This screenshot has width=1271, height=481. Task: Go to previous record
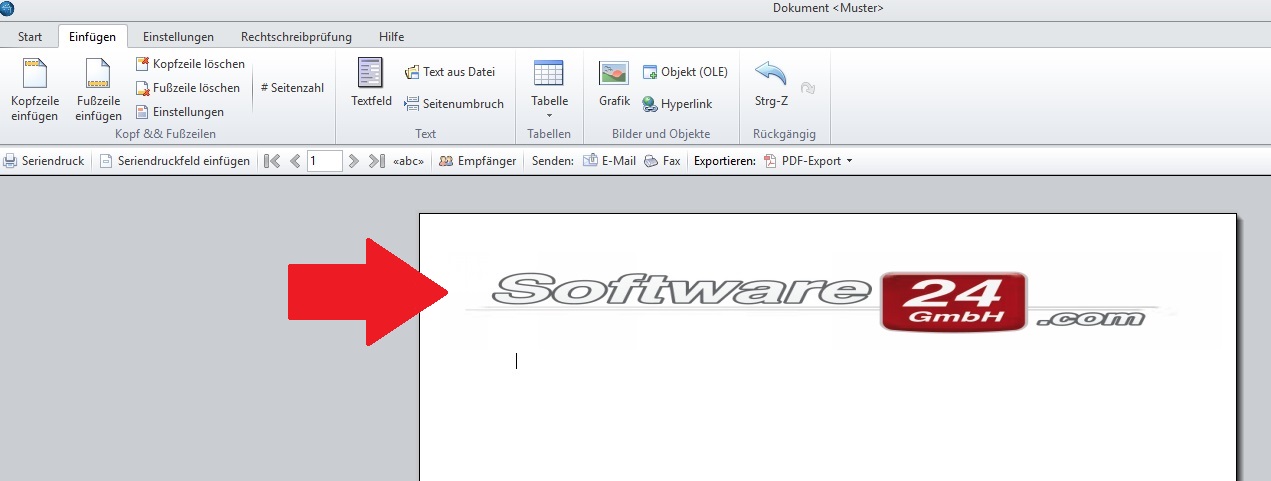click(295, 161)
